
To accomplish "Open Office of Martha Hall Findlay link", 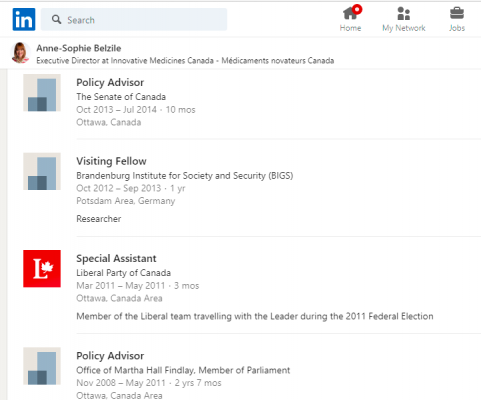I will click(x=183, y=370).
